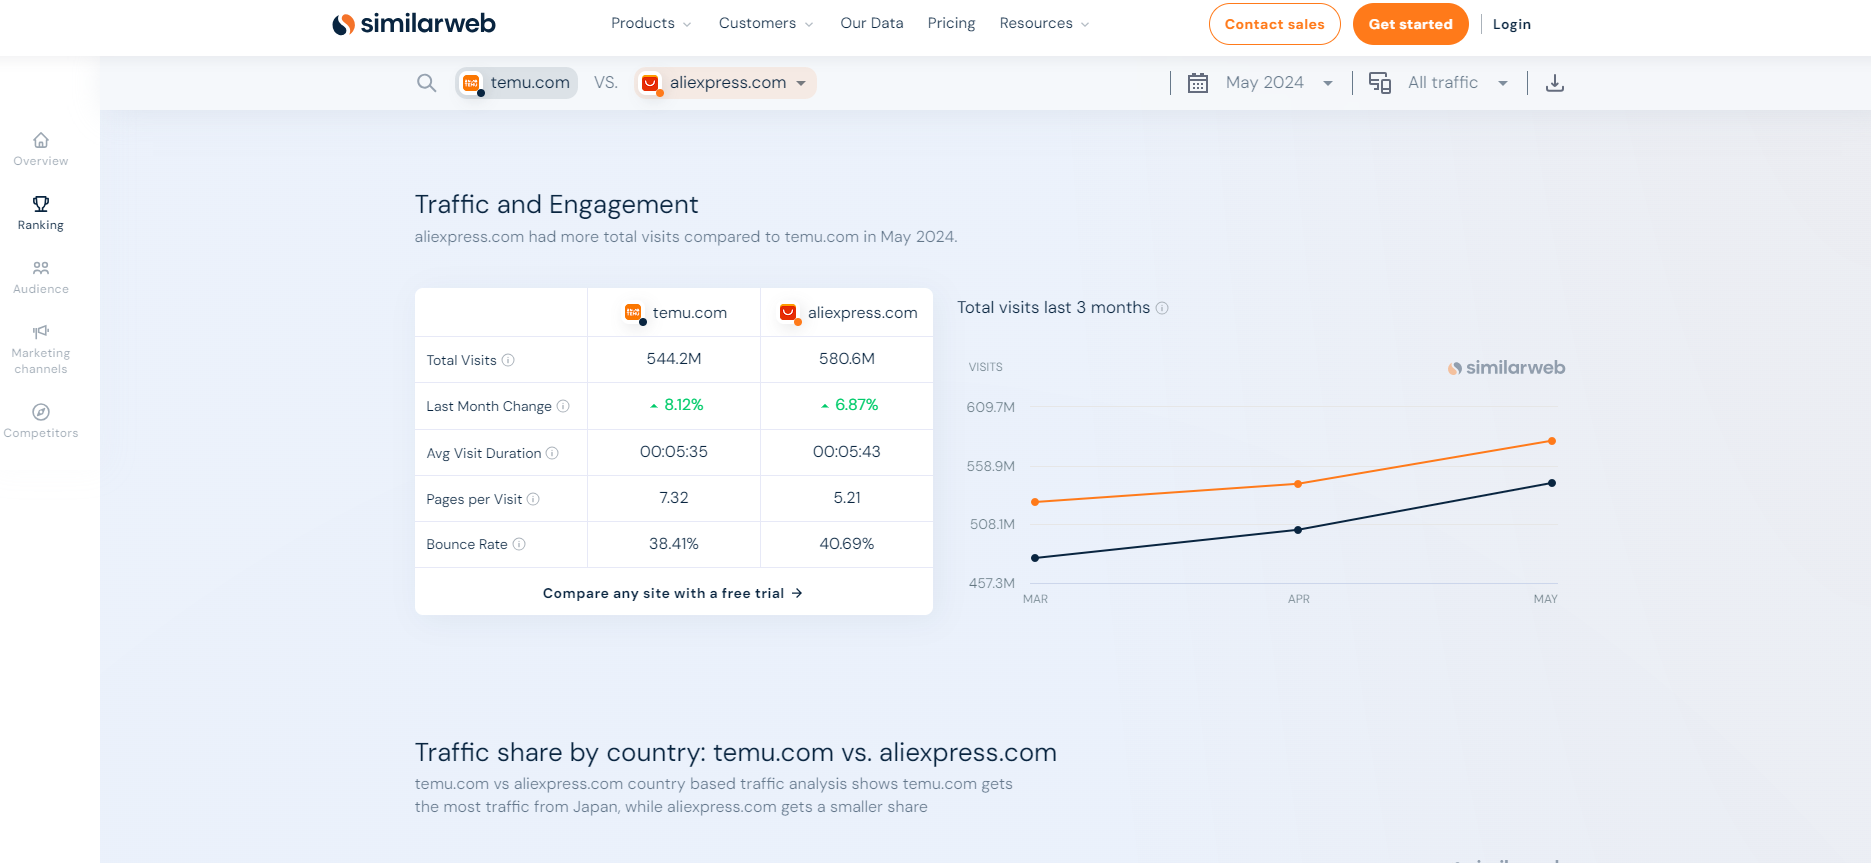Click the Overview house icon

[41, 140]
